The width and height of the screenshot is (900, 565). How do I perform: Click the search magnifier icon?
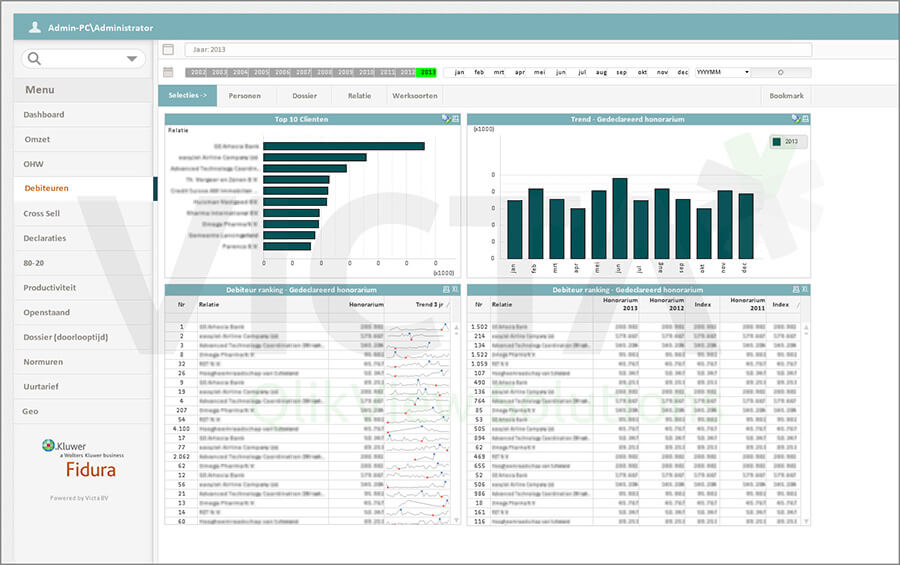coord(34,59)
